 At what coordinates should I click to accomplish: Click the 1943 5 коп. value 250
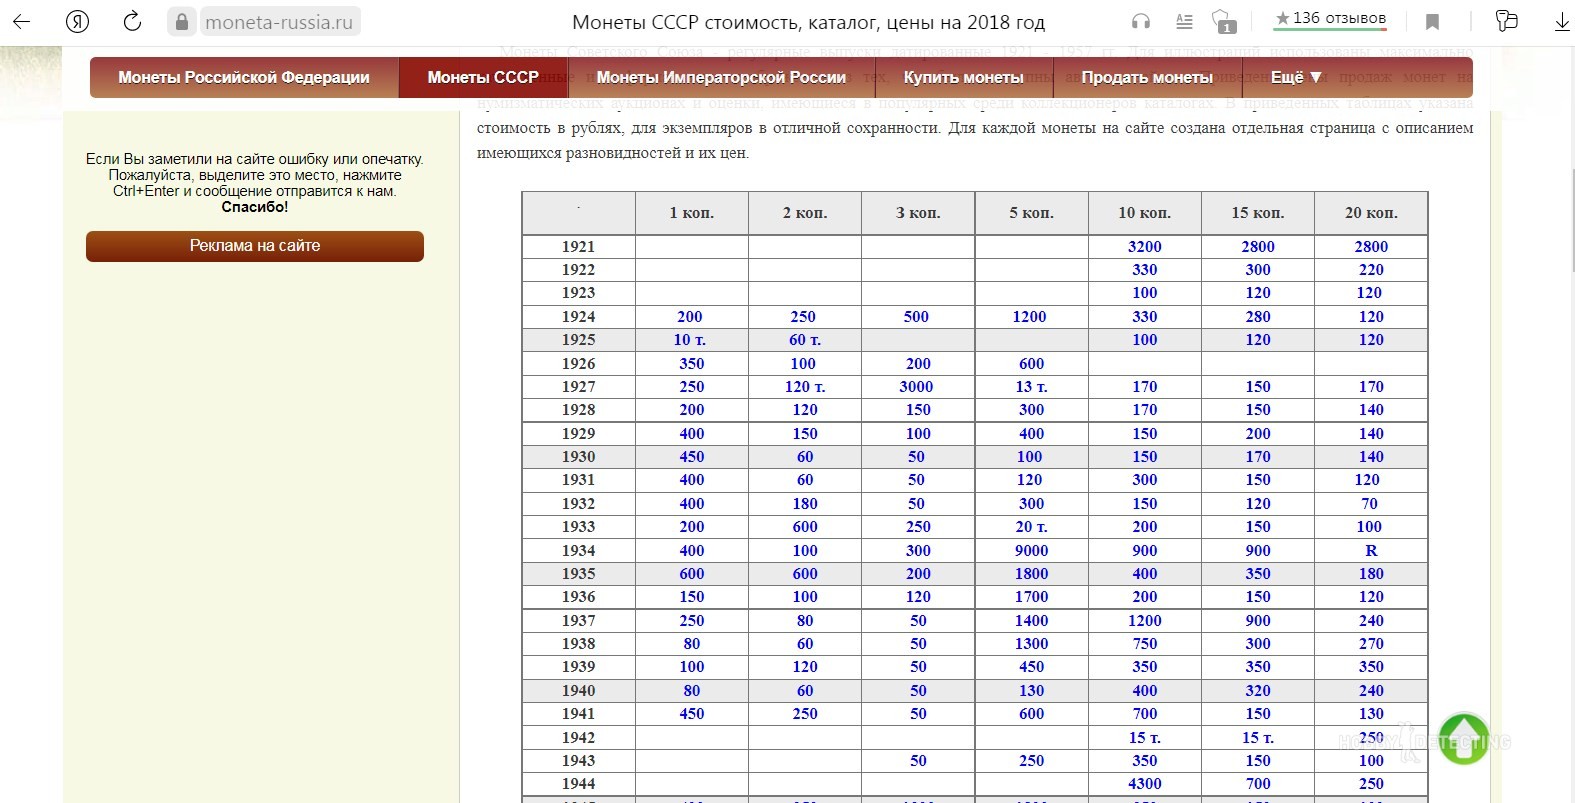click(1031, 760)
